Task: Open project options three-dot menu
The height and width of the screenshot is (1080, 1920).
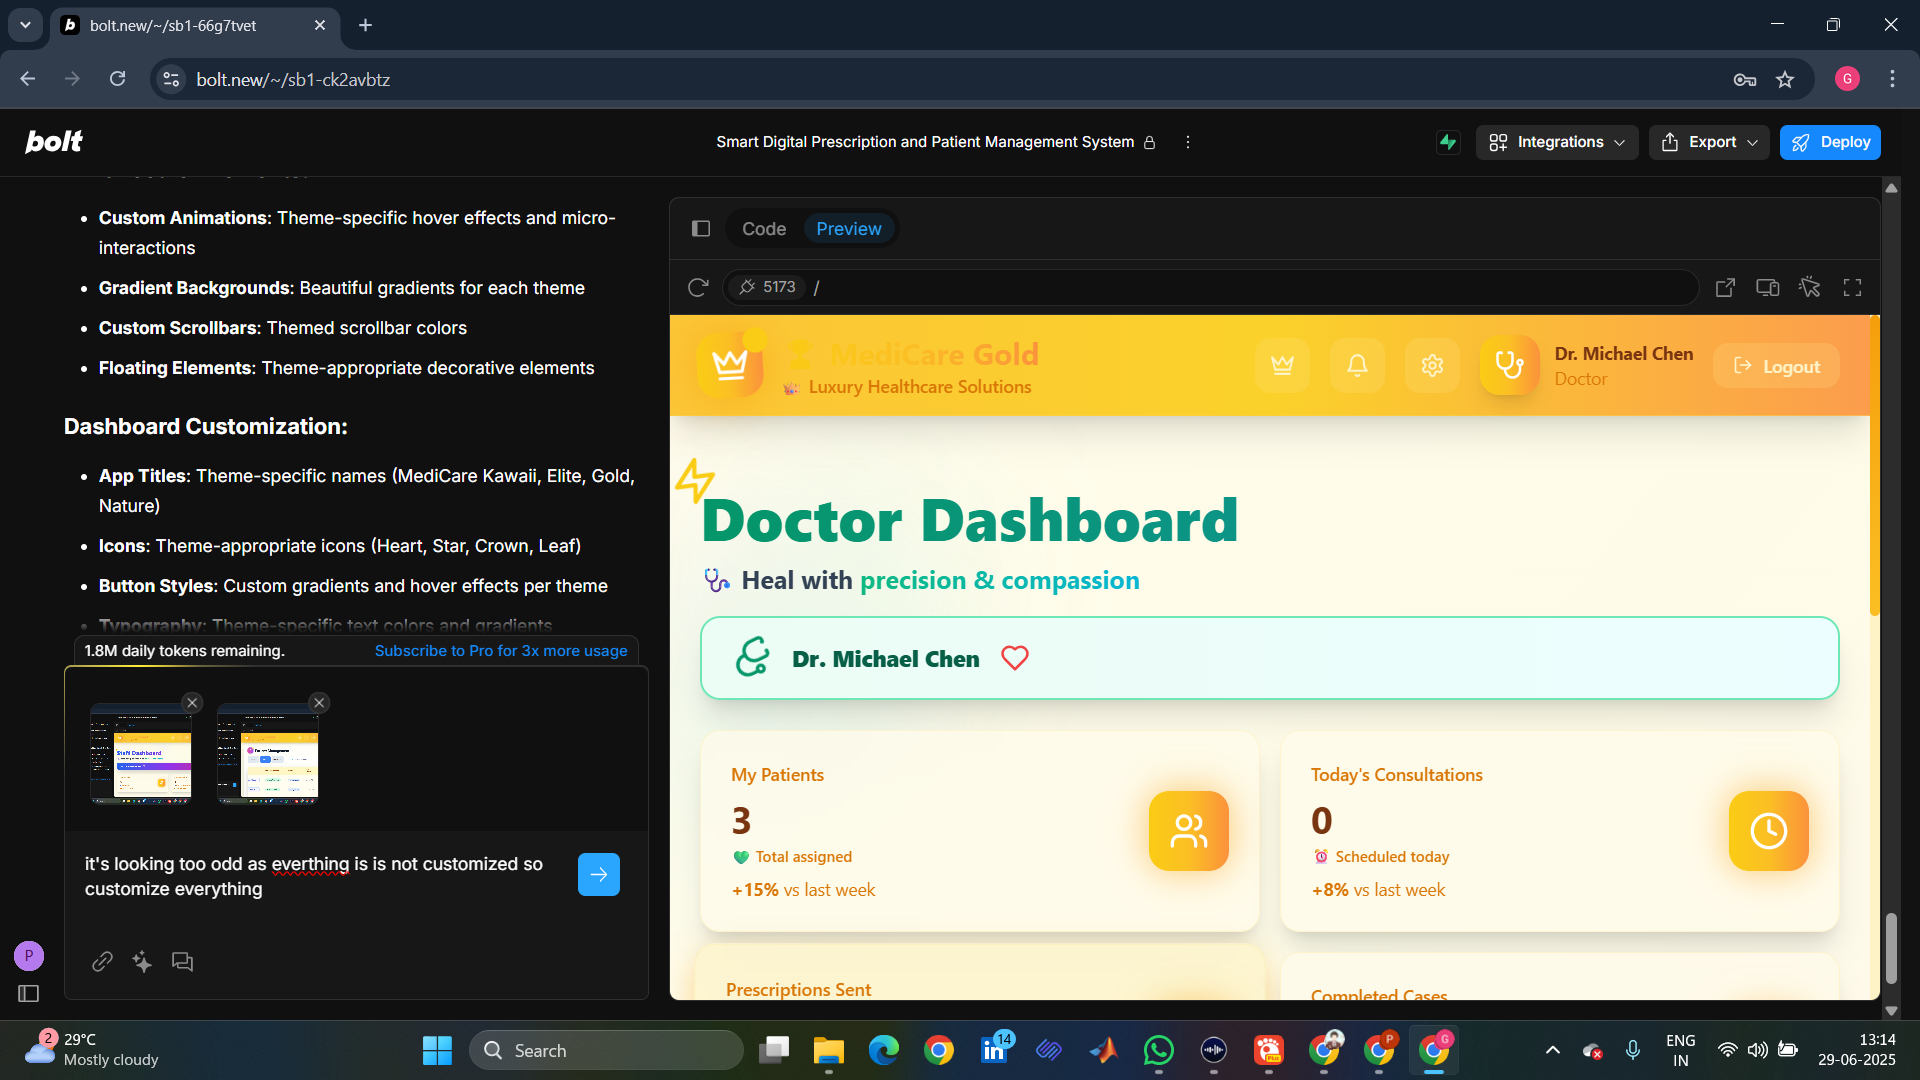Action: click(1187, 142)
